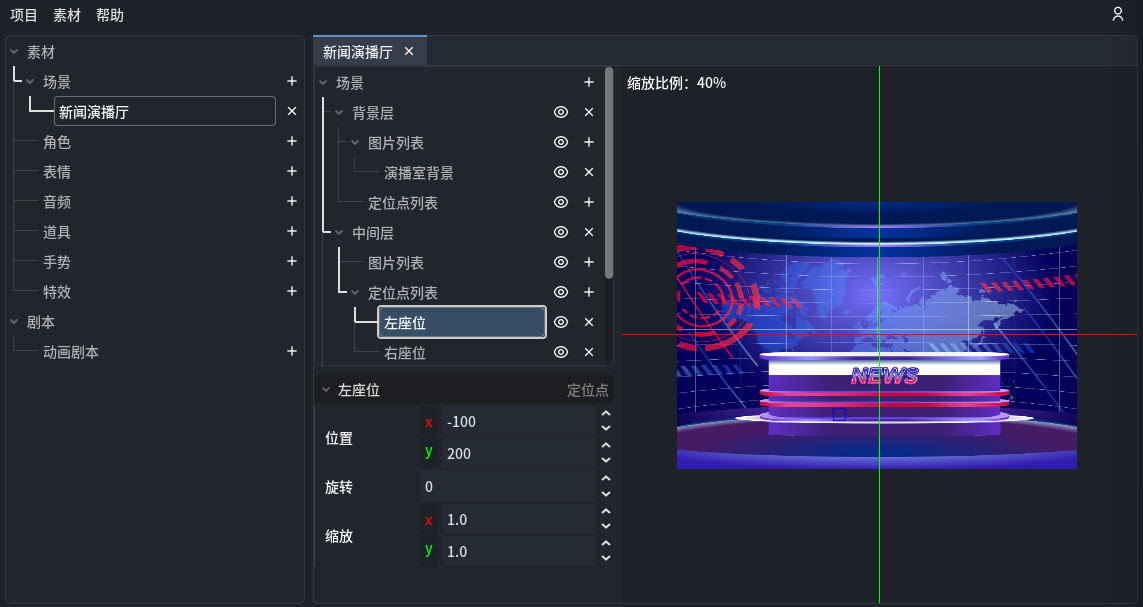This screenshot has height=607, width=1143.
Task: Select the 右座位 anchor point
Action: [405, 352]
